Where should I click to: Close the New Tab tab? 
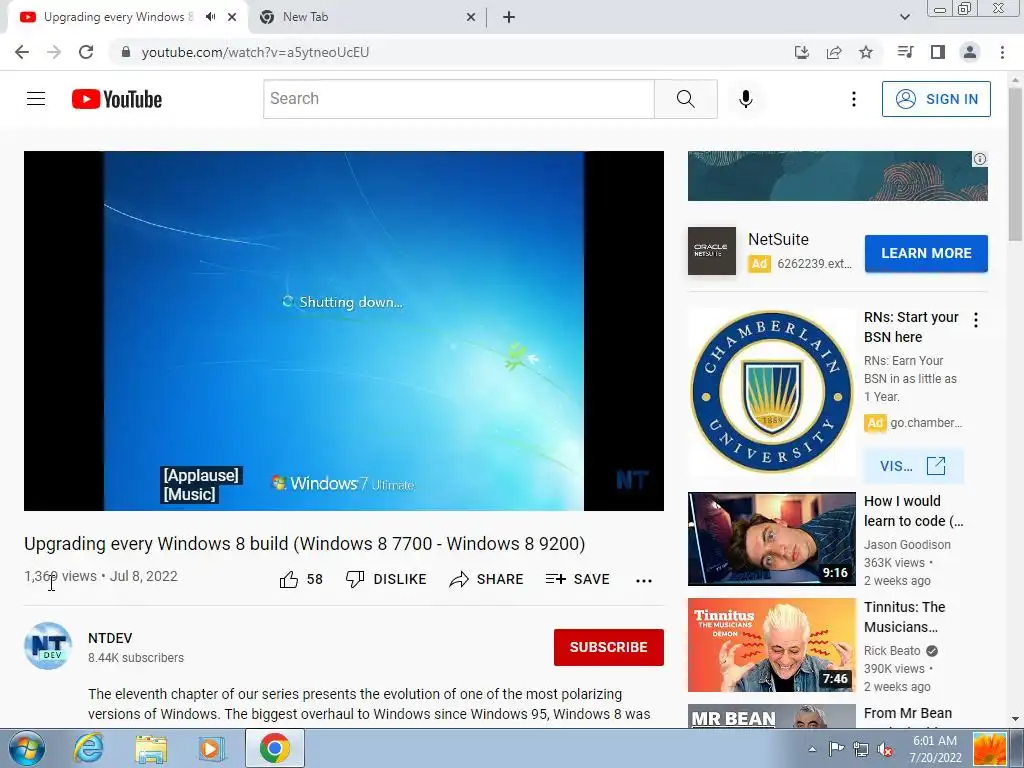[x=471, y=17]
